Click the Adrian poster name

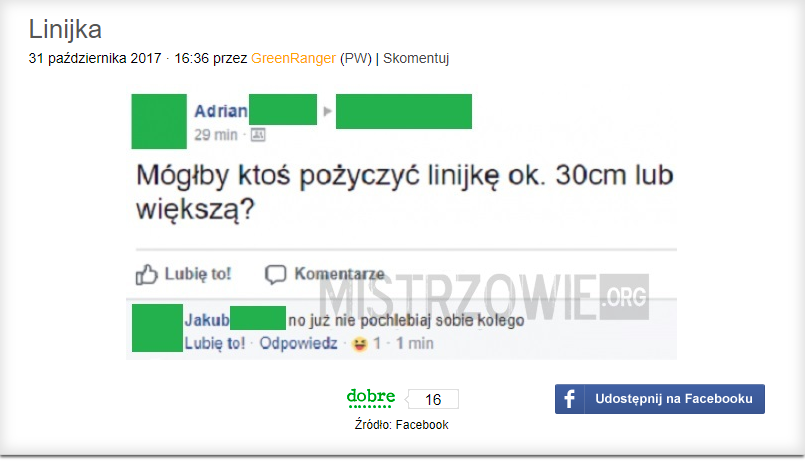221,111
